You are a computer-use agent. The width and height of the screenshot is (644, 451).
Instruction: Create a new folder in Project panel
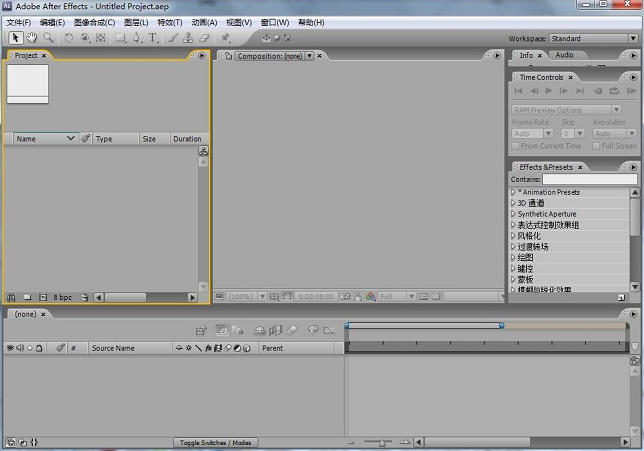point(28,297)
